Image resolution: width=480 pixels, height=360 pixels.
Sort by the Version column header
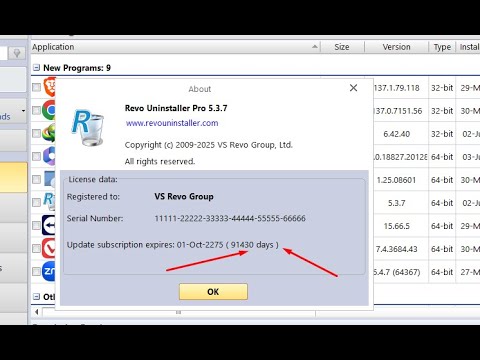396,47
